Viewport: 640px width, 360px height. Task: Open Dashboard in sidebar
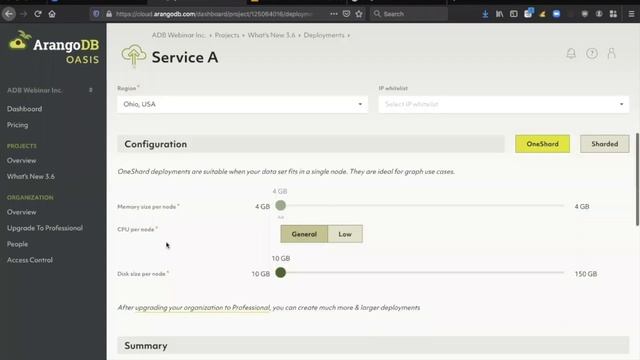point(24,109)
